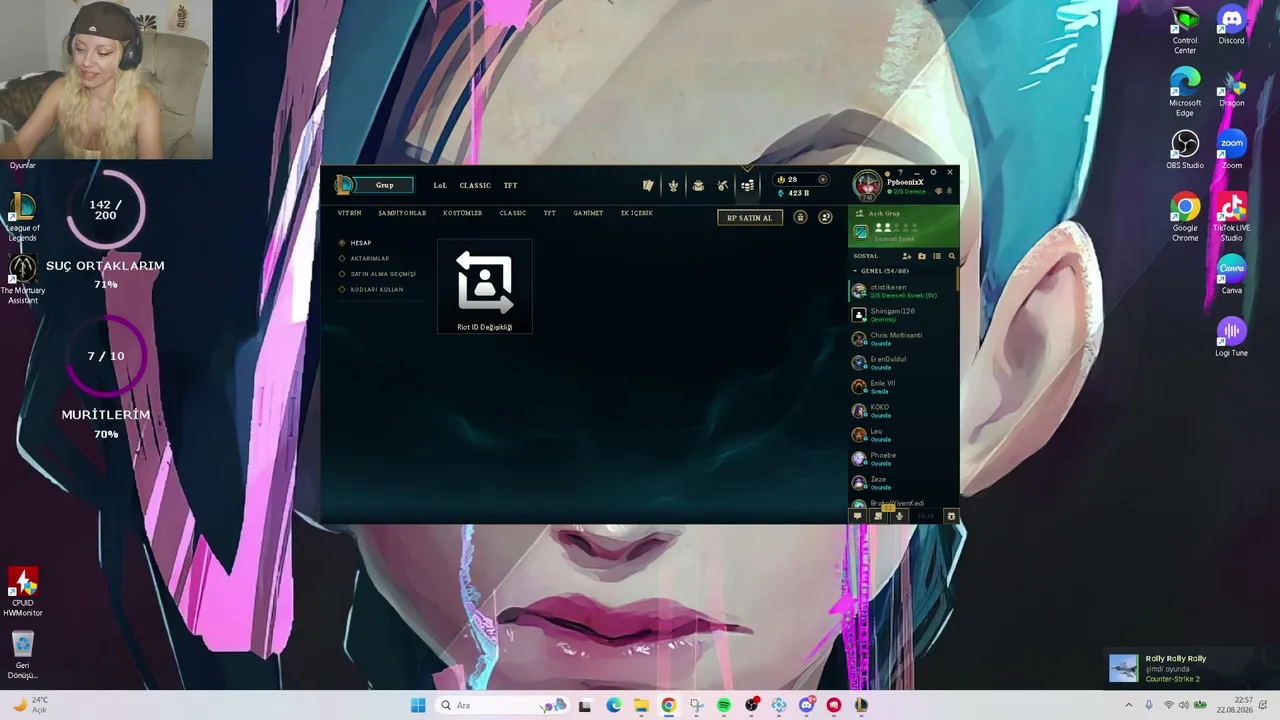Image resolution: width=1280 pixels, height=720 pixels.
Task: Create a new friend folder in SOSYAL panel
Action: [922, 256]
